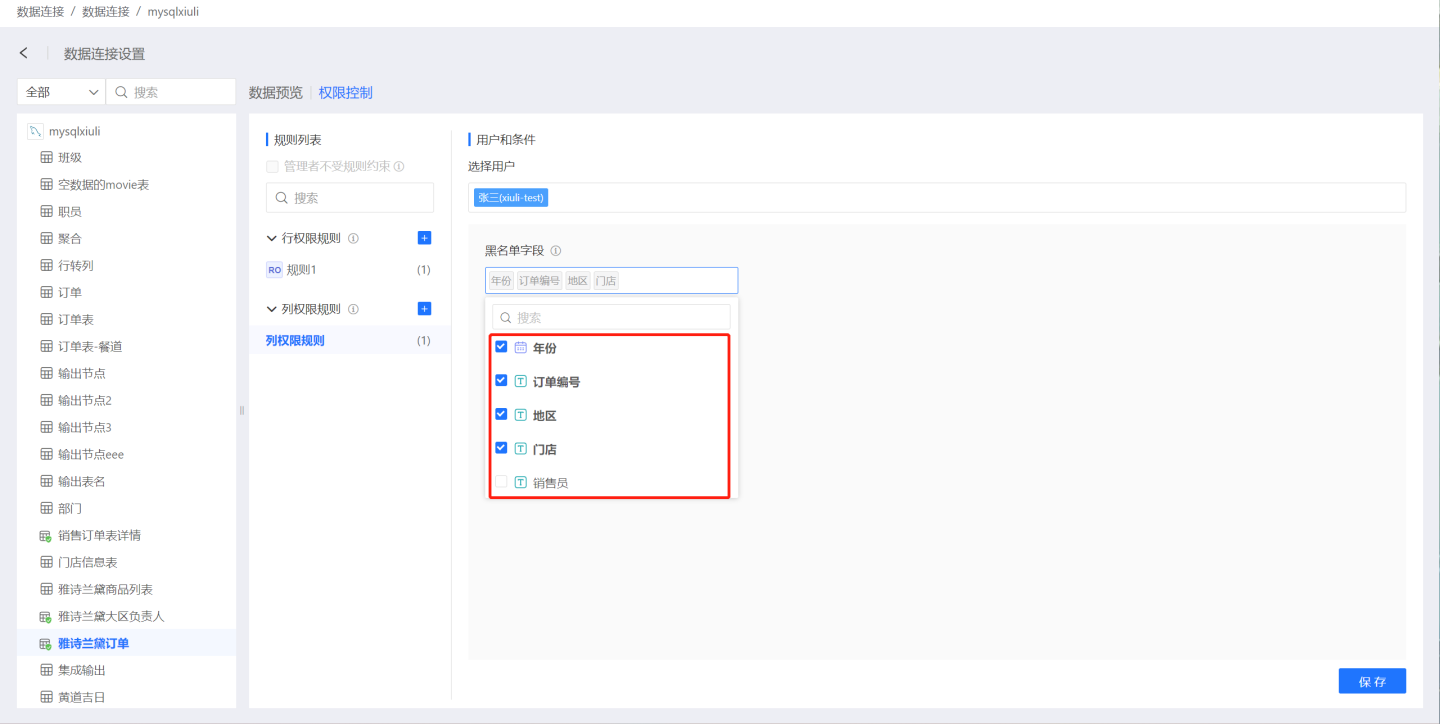Screen dimensions: 1440x725
Task: Select the 权限控制 tab
Action: click(x=345, y=93)
